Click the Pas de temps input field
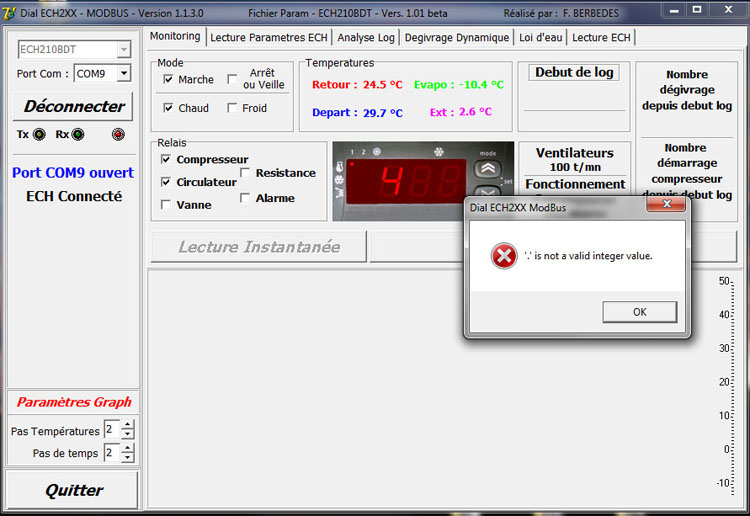The image size is (750, 516). (110, 453)
